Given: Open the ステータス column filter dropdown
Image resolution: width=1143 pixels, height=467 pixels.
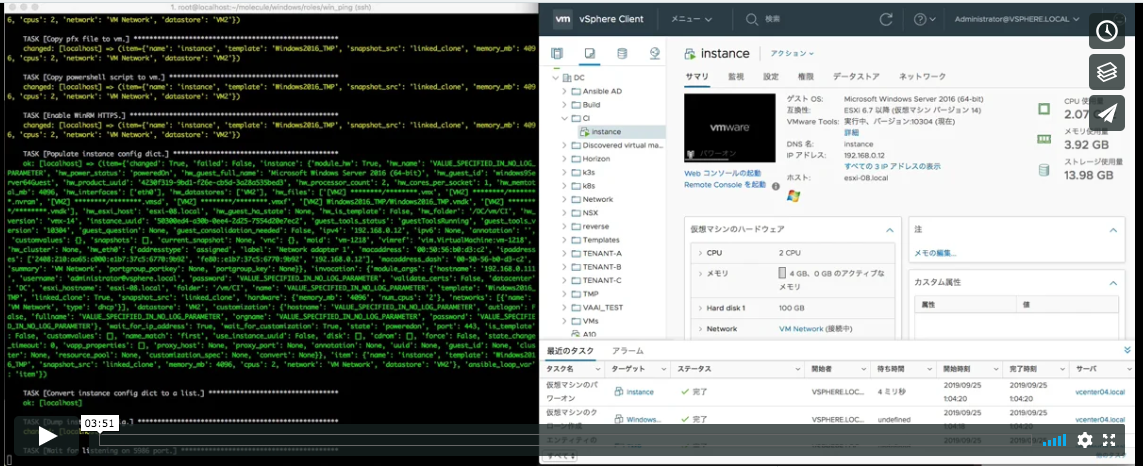Looking at the screenshot, I should click(797, 369).
